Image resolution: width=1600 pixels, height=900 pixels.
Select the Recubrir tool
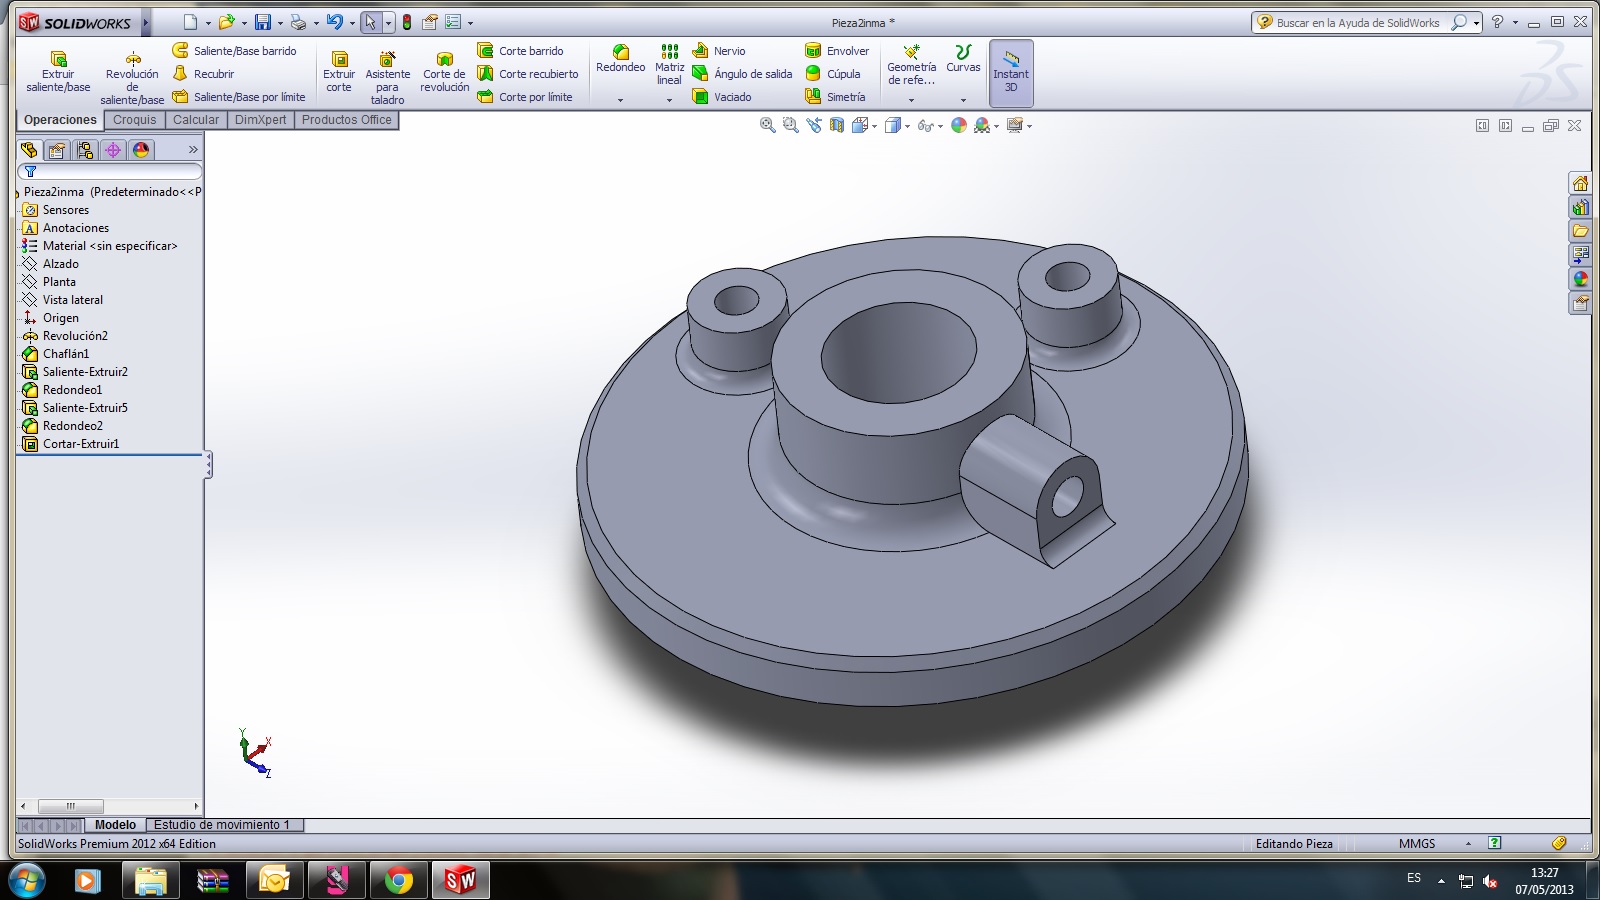[x=203, y=73]
